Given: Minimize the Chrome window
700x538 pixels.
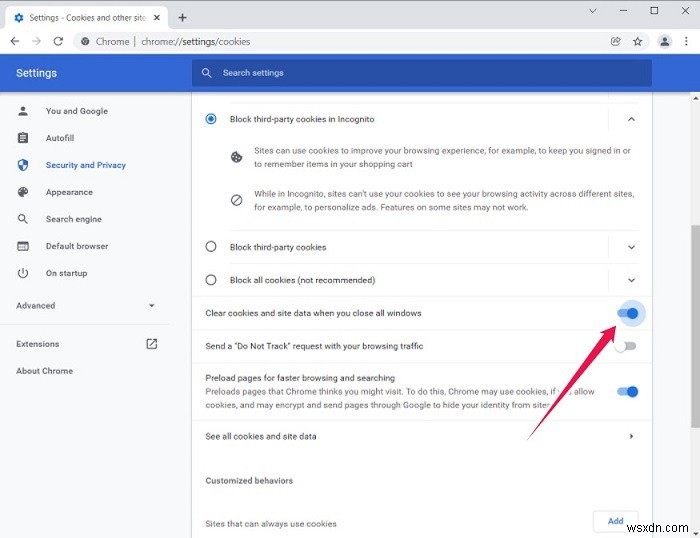Looking at the screenshot, I should point(623,11).
